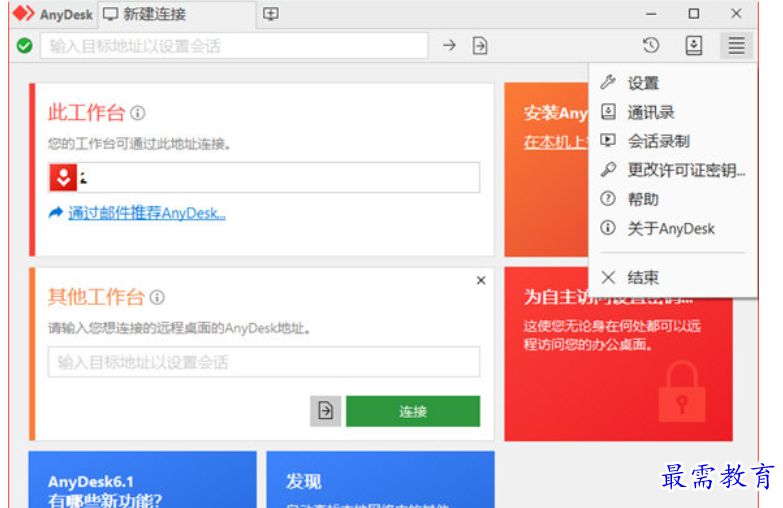Open the AnyDesk6.1 new features tile

[143, 480]
